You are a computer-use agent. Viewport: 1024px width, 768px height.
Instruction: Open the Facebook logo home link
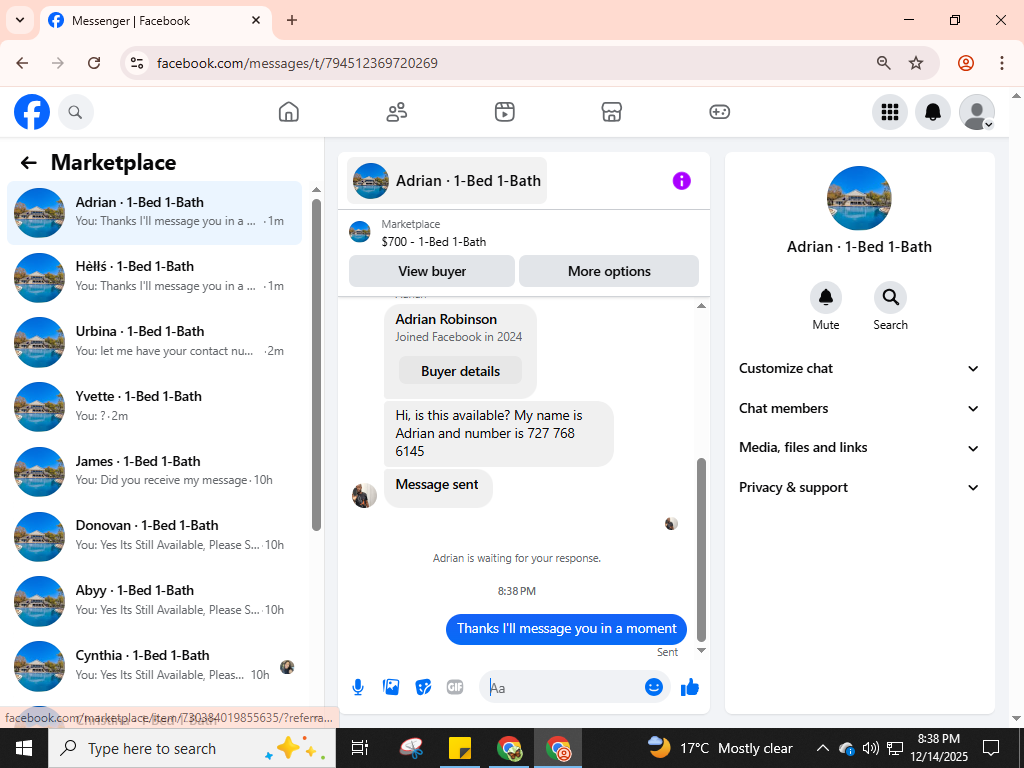coord(32,112)
